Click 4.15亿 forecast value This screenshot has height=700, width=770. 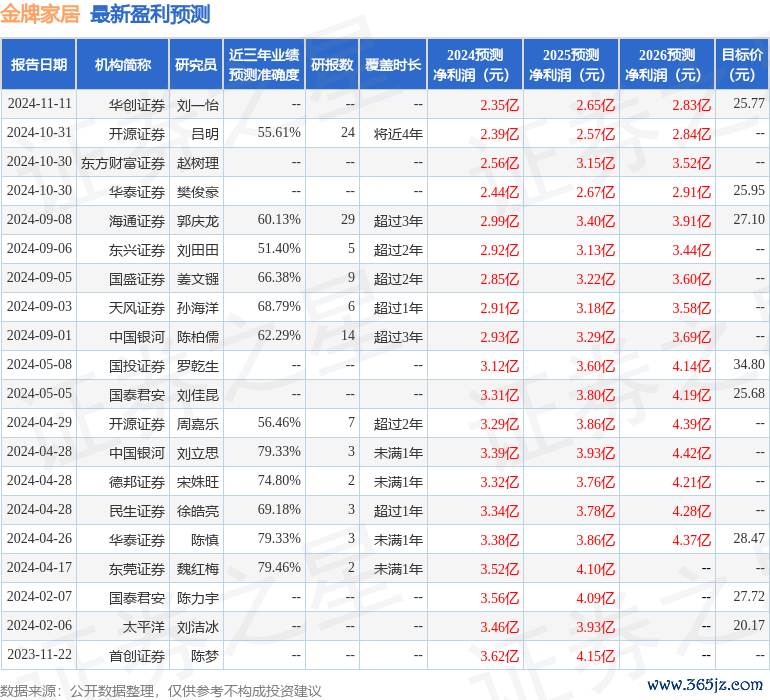595,656
